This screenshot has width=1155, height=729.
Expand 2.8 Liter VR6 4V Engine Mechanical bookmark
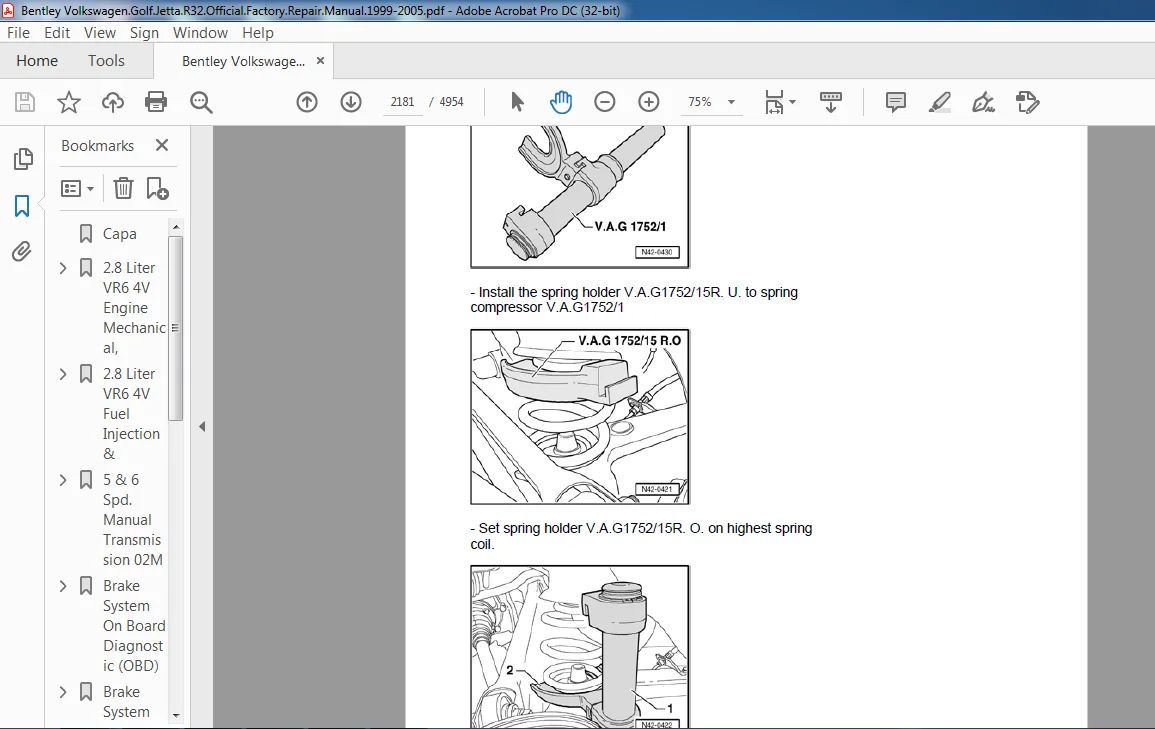click(63, 268)
